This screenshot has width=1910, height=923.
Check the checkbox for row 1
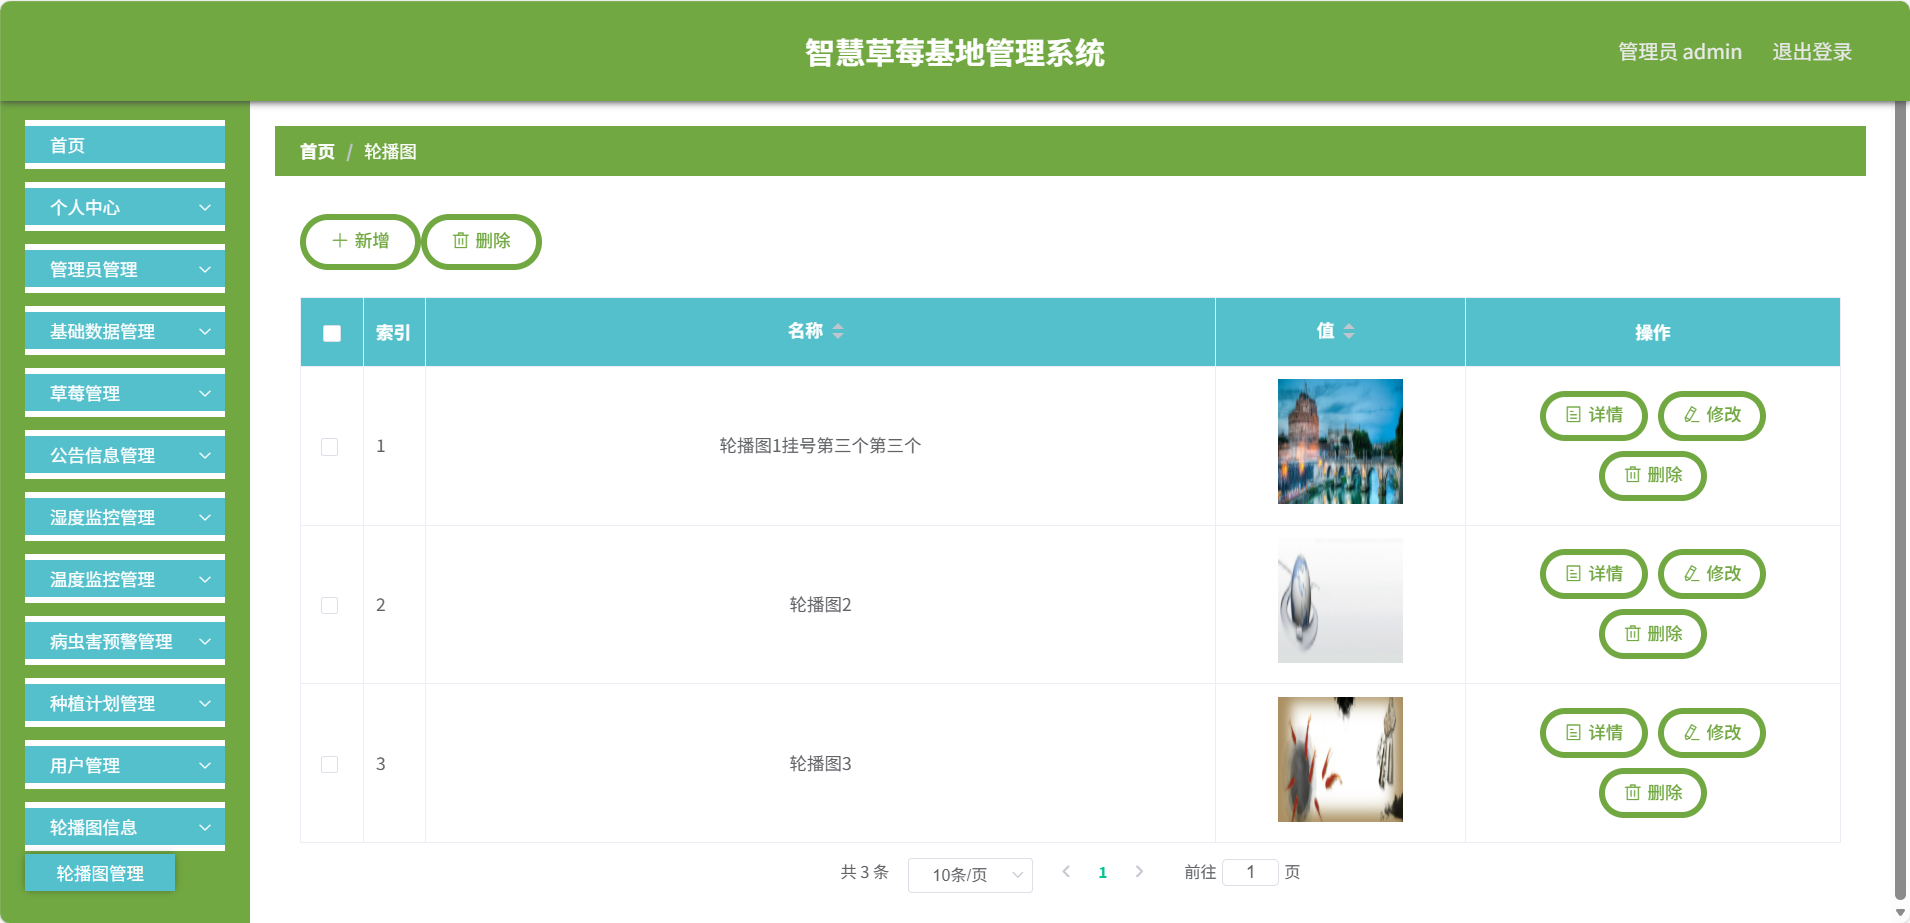329,447
